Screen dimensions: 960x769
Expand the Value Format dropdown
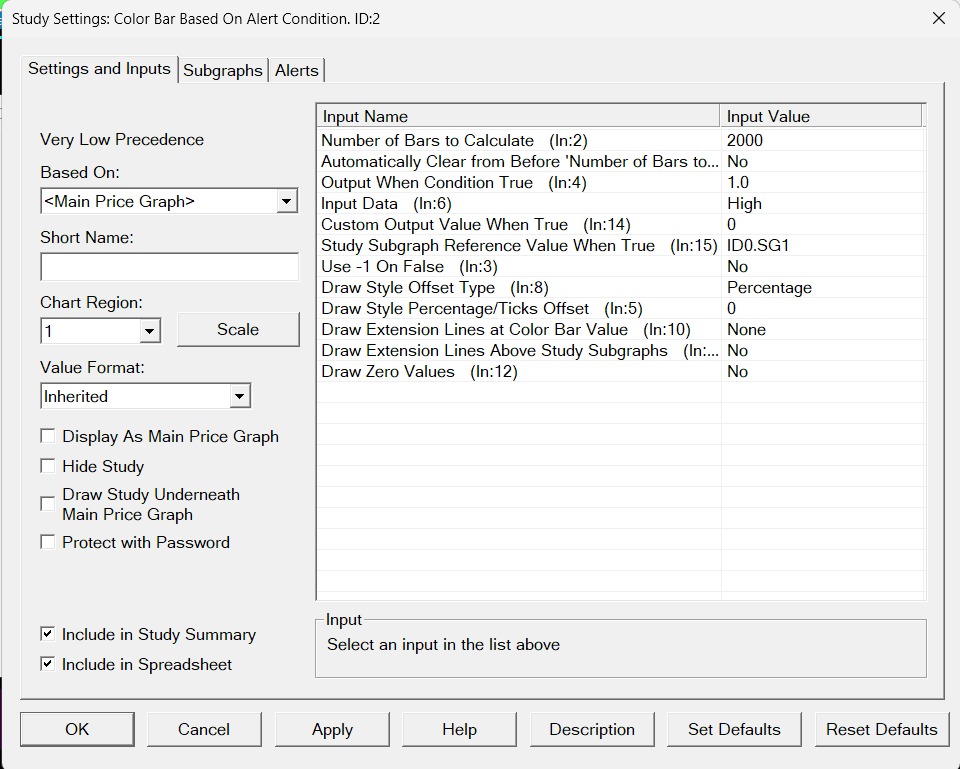[239, 397]
